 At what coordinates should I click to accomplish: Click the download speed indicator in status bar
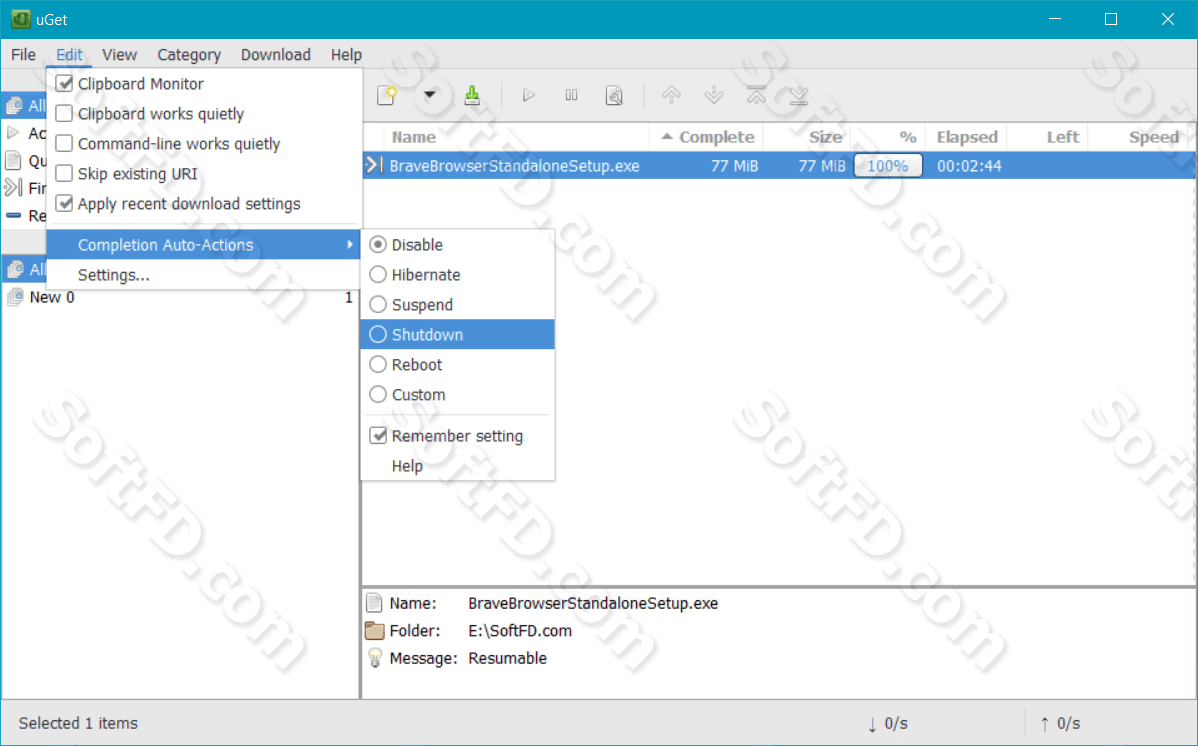tap(887, 723)
